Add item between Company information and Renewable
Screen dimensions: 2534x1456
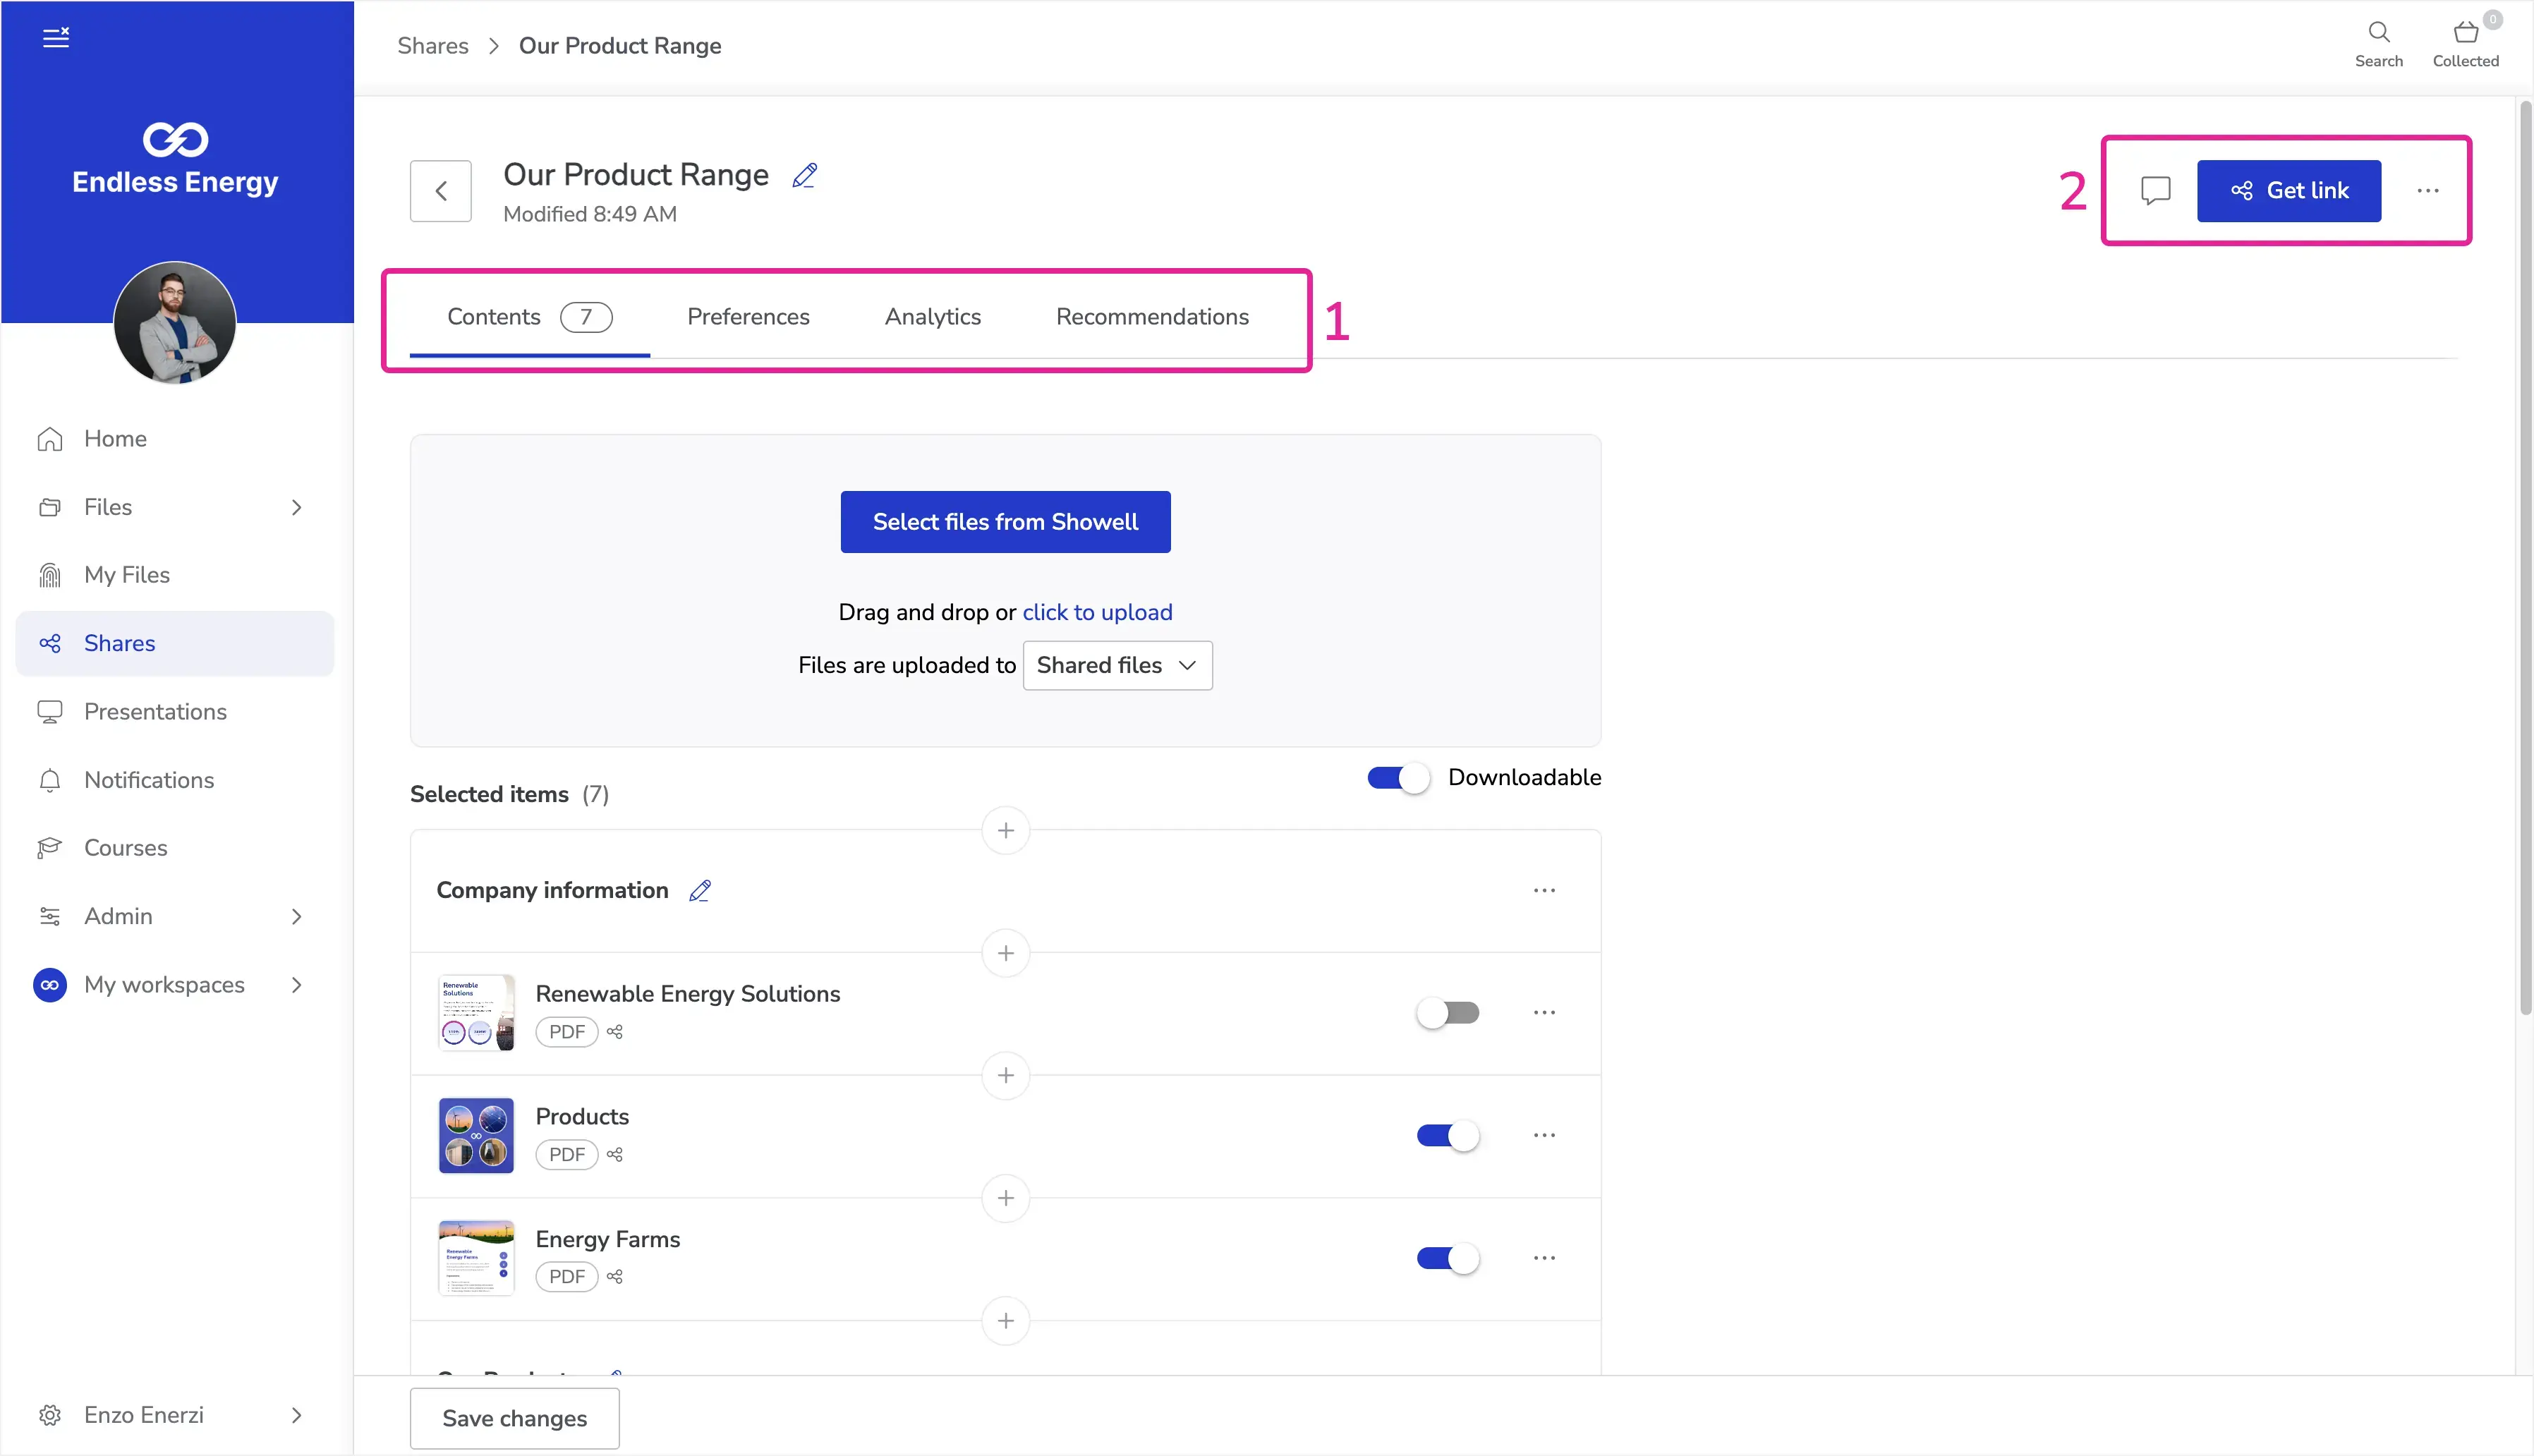[x=1005, y=953]
